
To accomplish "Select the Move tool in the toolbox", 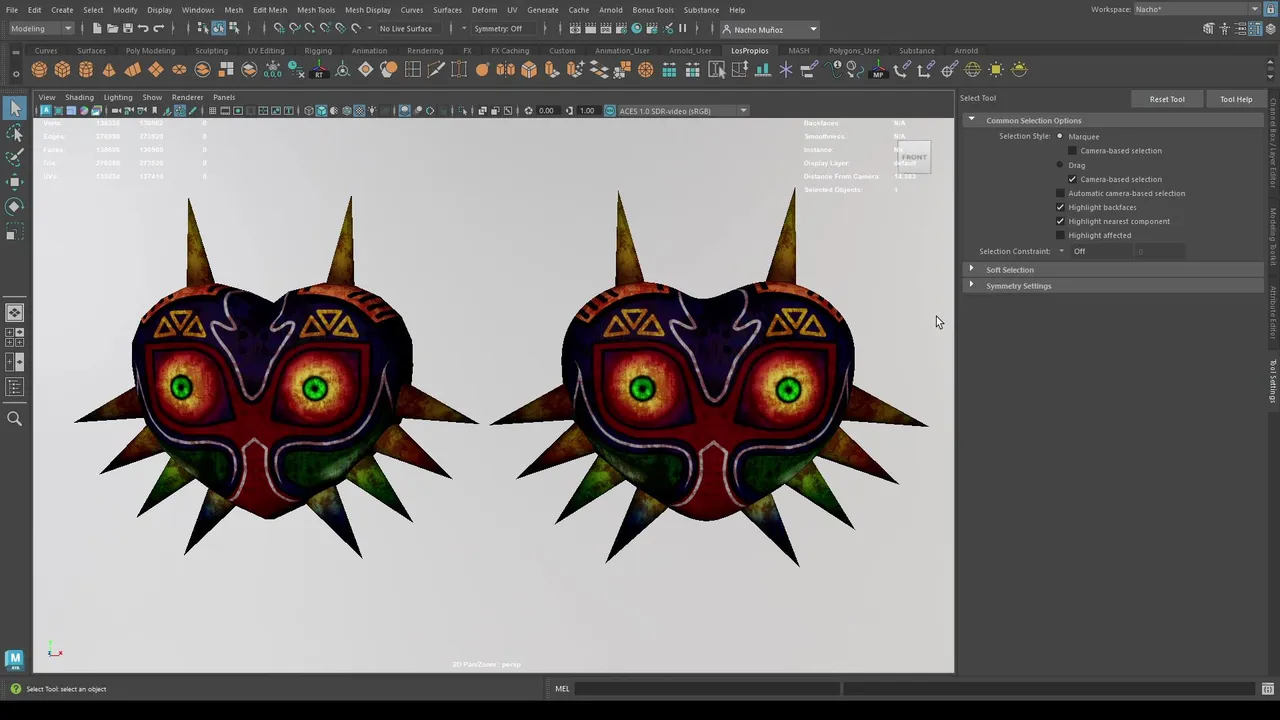I will [x=14, y=181].
